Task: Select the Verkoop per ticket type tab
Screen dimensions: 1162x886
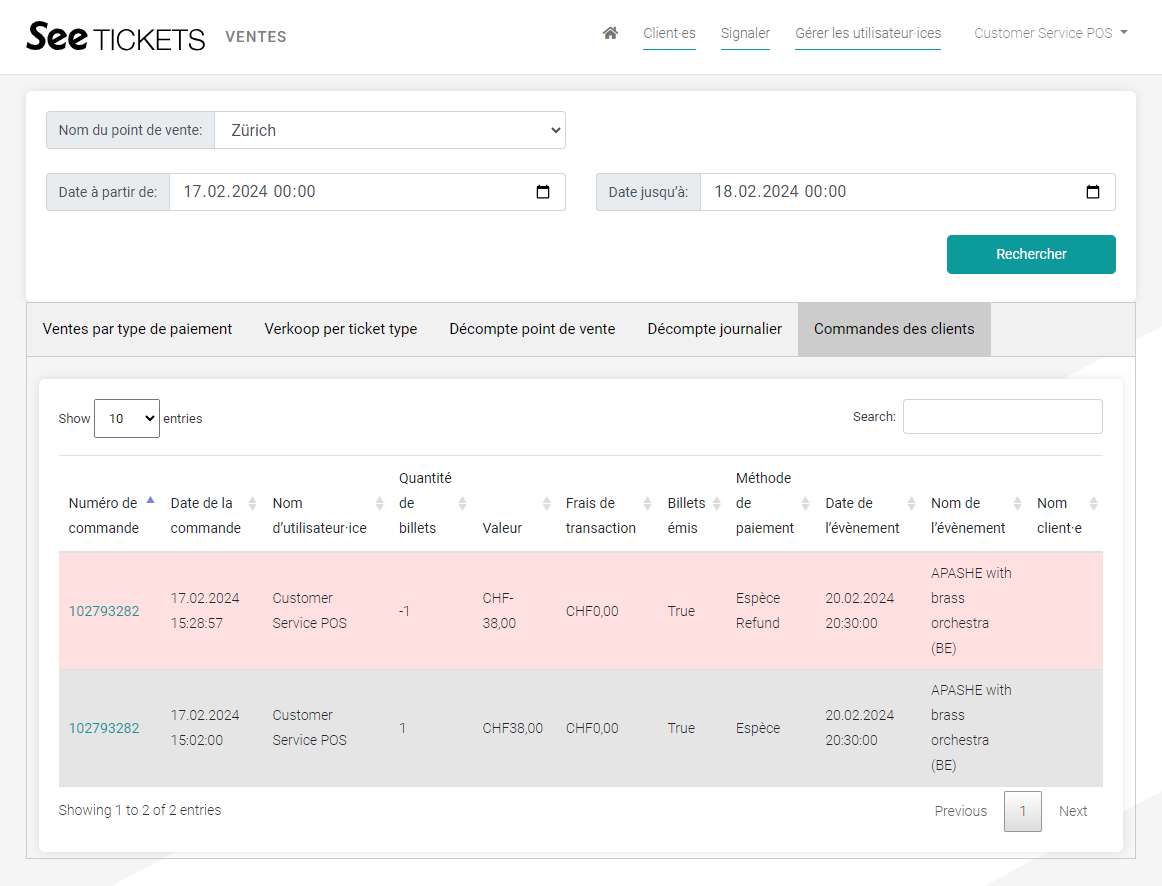Action: [340, 329]
